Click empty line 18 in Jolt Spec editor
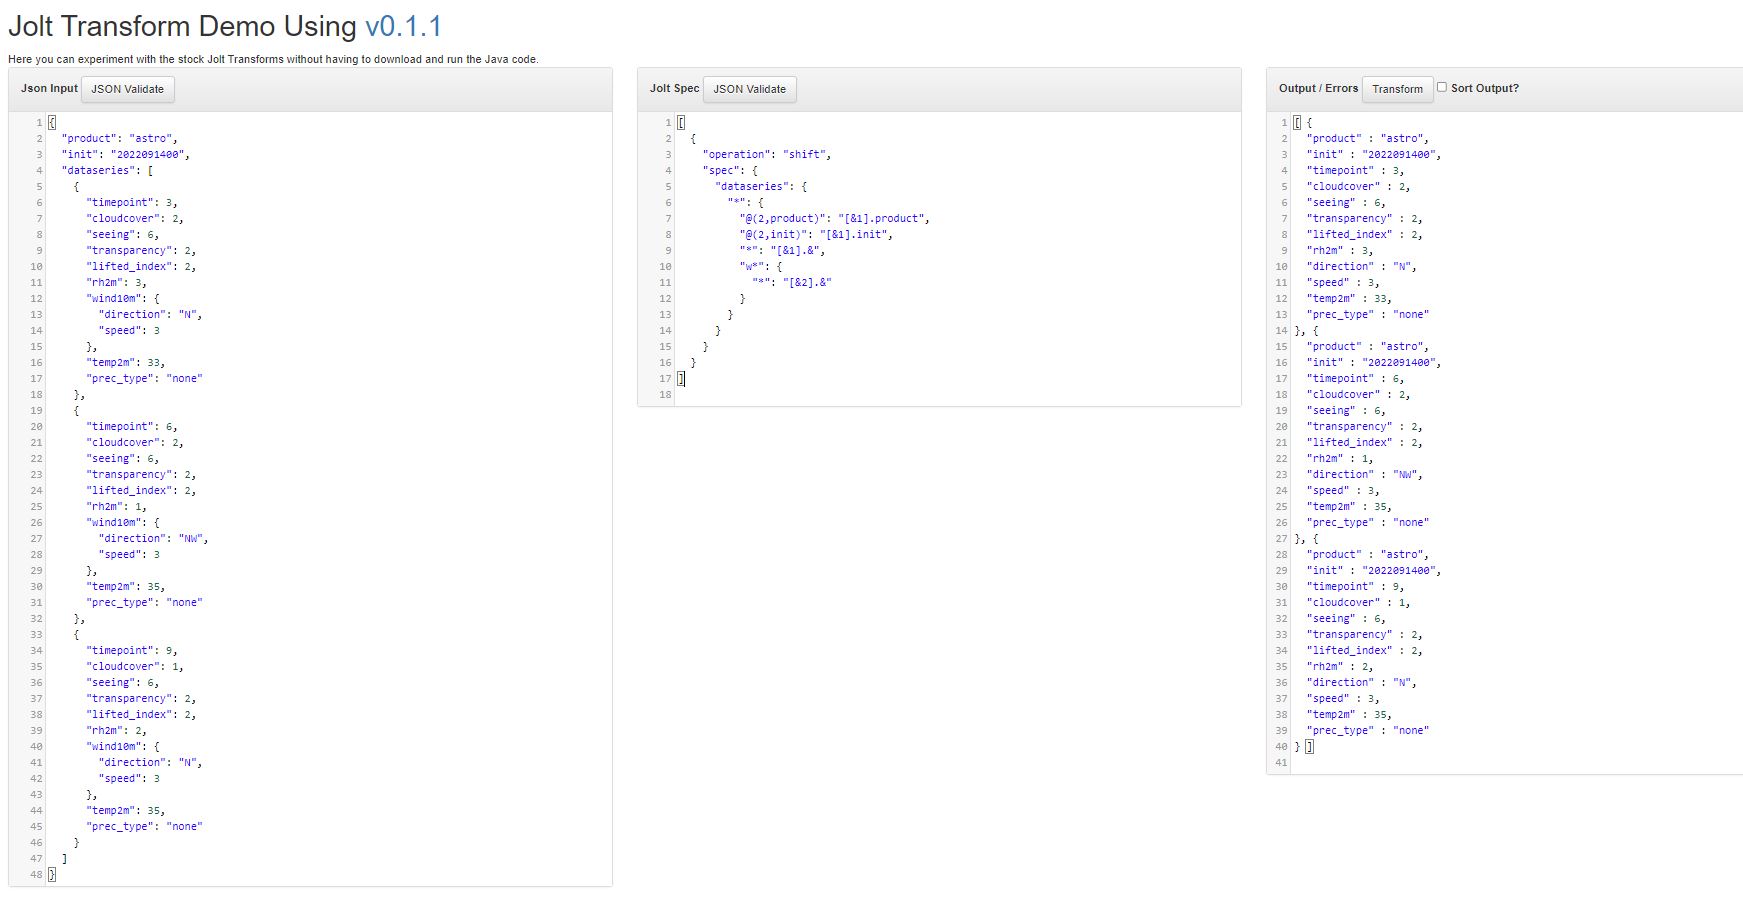Viewport: 1743px width, 901px height. coord(957,394)
